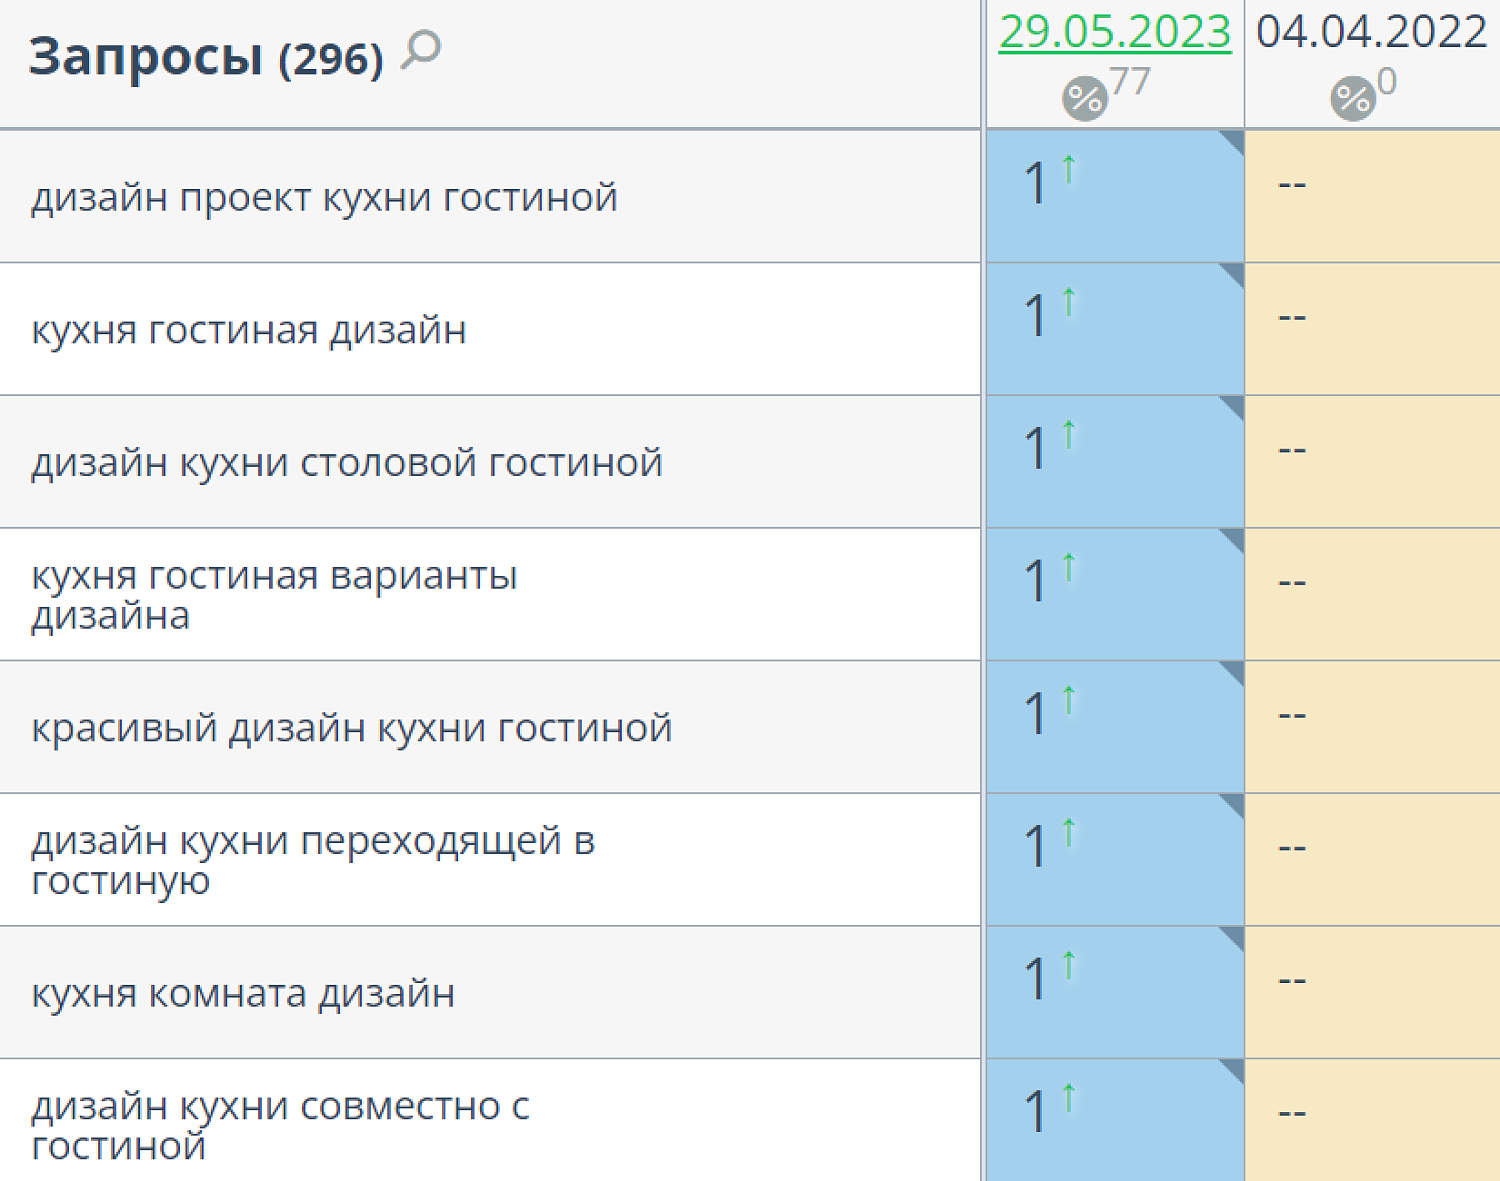Screen dimensions: 1500x1181
Task: Click position 1 cell for 'кухня комната дизайн'
Action: point(1115,992)
